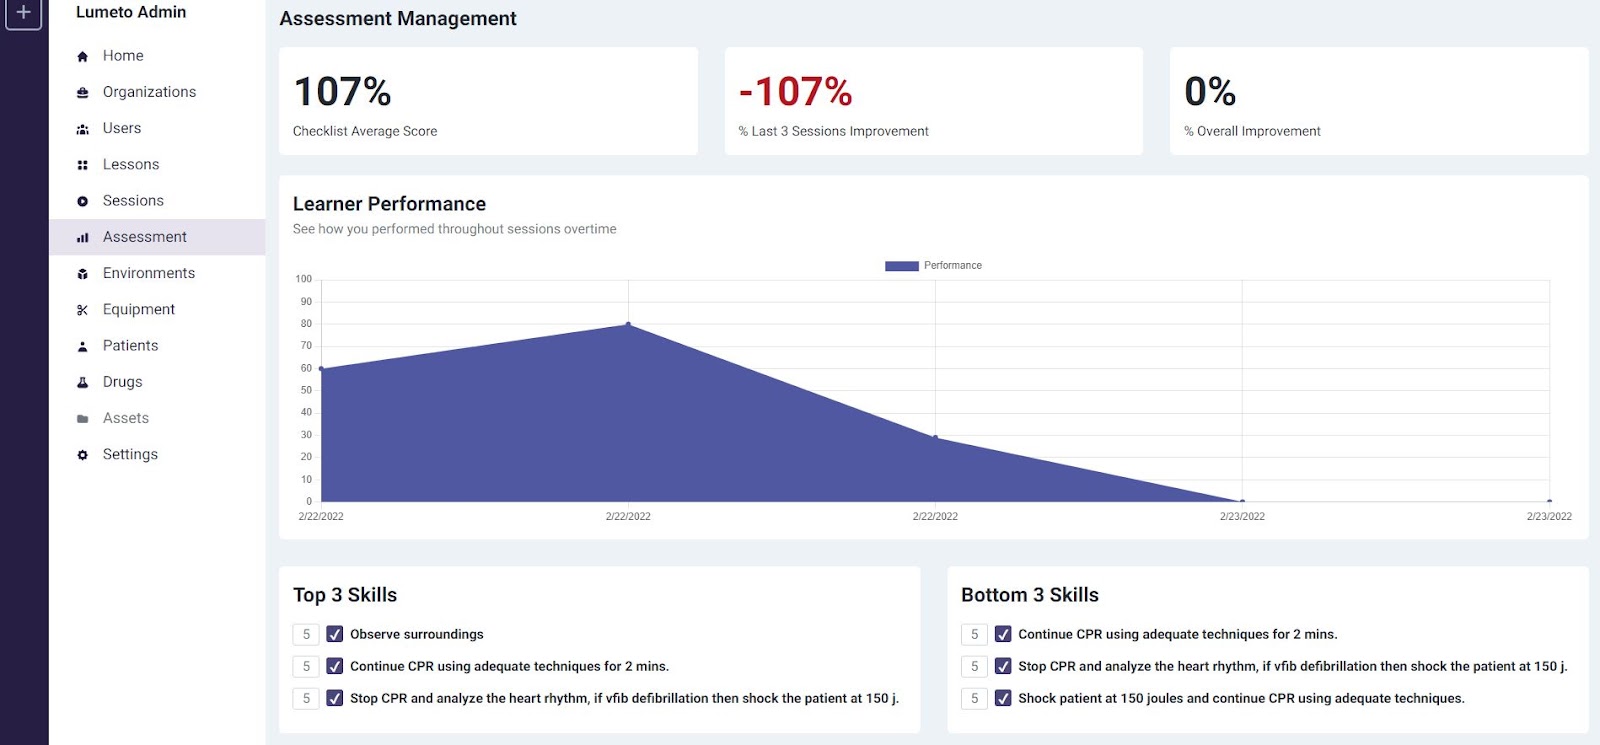Toggle the Performance legend color swatch

tap(901, 266)
